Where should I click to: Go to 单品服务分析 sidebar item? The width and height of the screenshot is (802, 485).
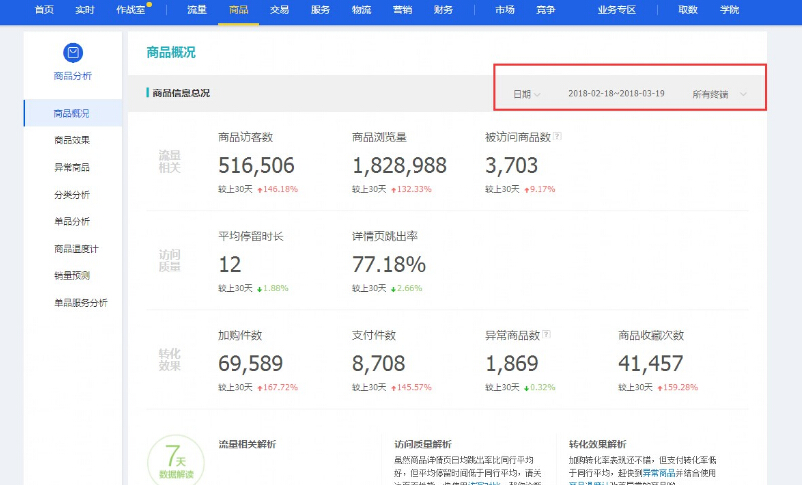tap(80, 302)
